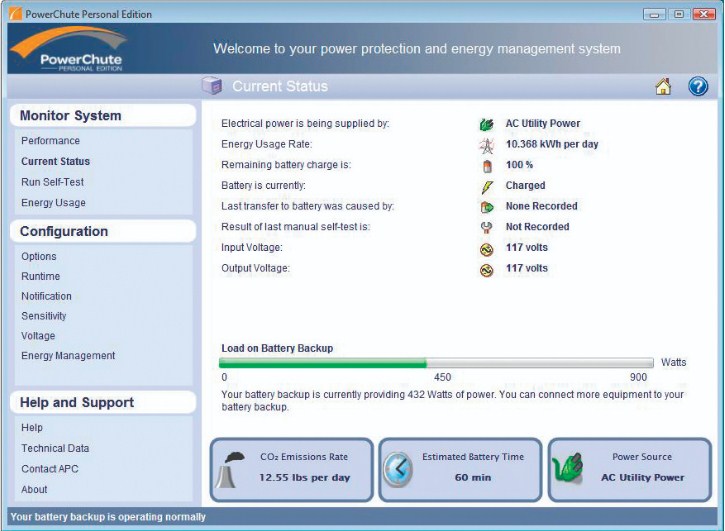Open Configuration Options

click(x=39, y=256)
